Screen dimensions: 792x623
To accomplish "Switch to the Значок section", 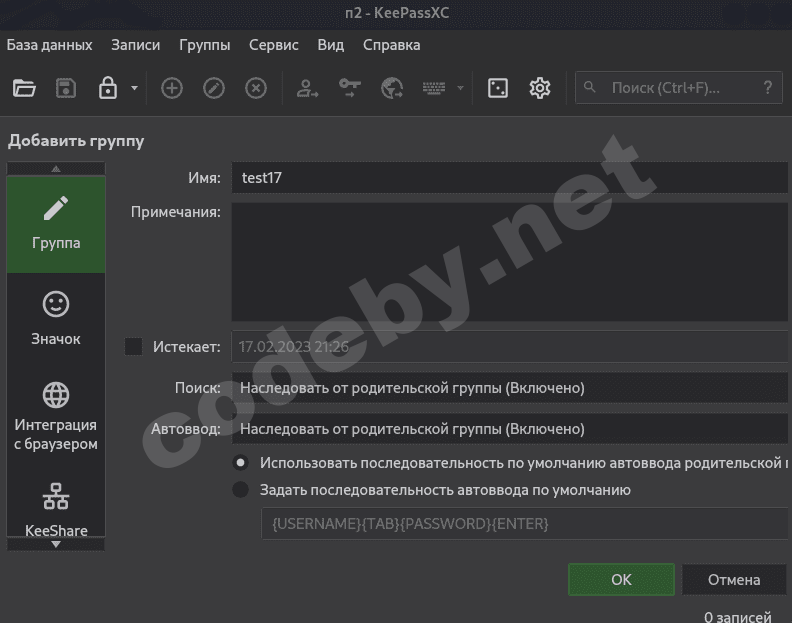I will (x=56, y=318).
